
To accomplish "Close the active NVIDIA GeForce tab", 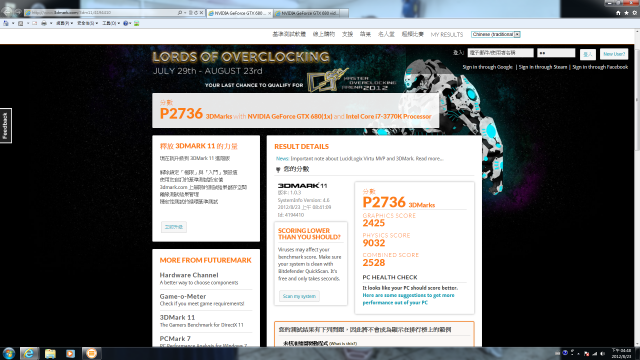I will click(x=269, y=13).
